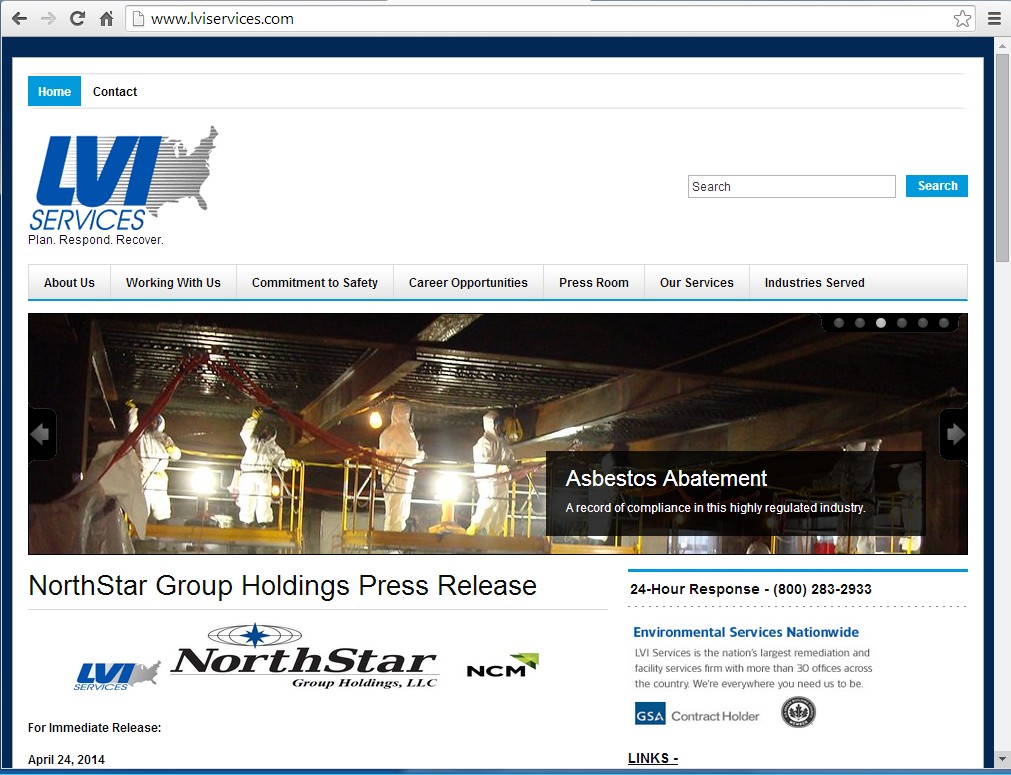The width and height of the screenshot is (1011, 775).
Task: Open the Contact page
Action: click(115, 92)
